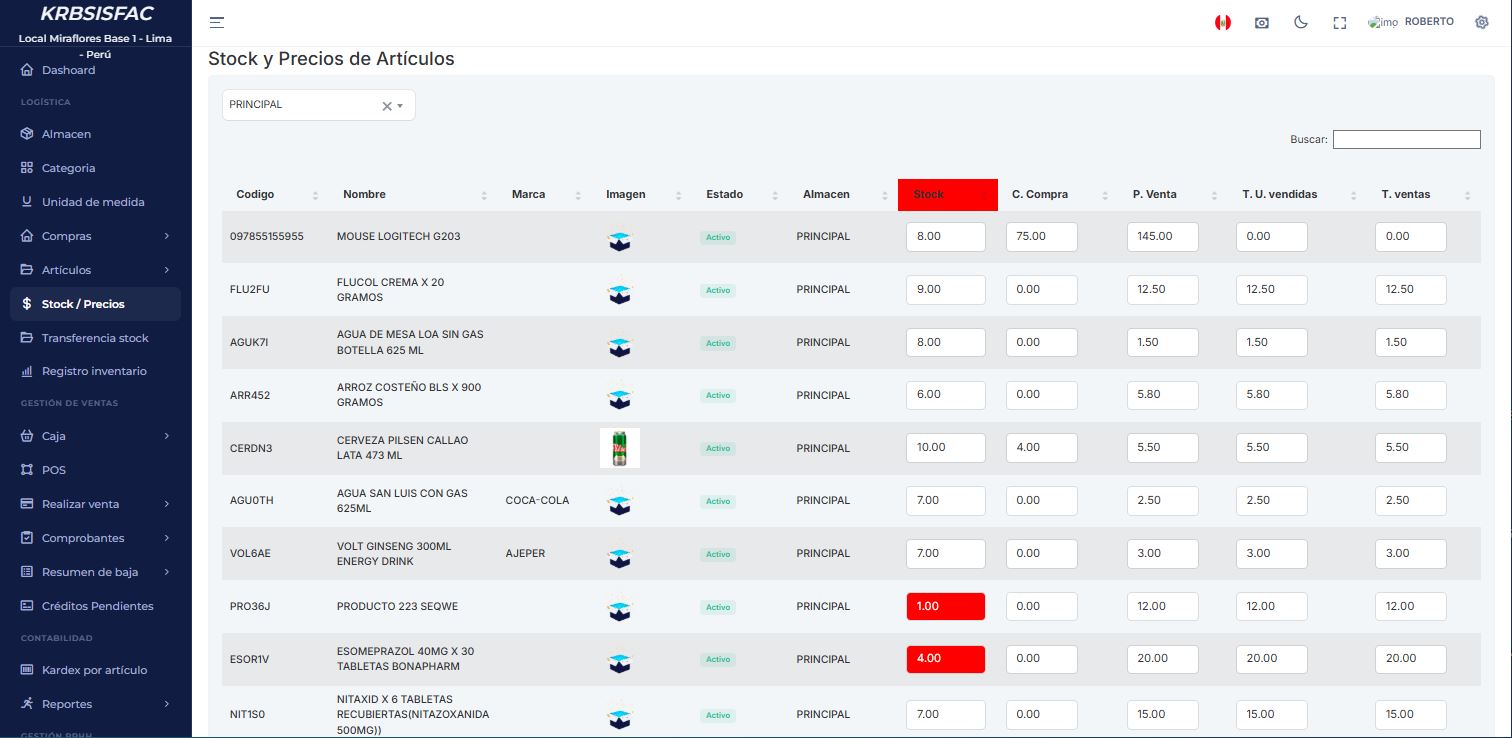Click the Buscar search field

(1407, 140)
